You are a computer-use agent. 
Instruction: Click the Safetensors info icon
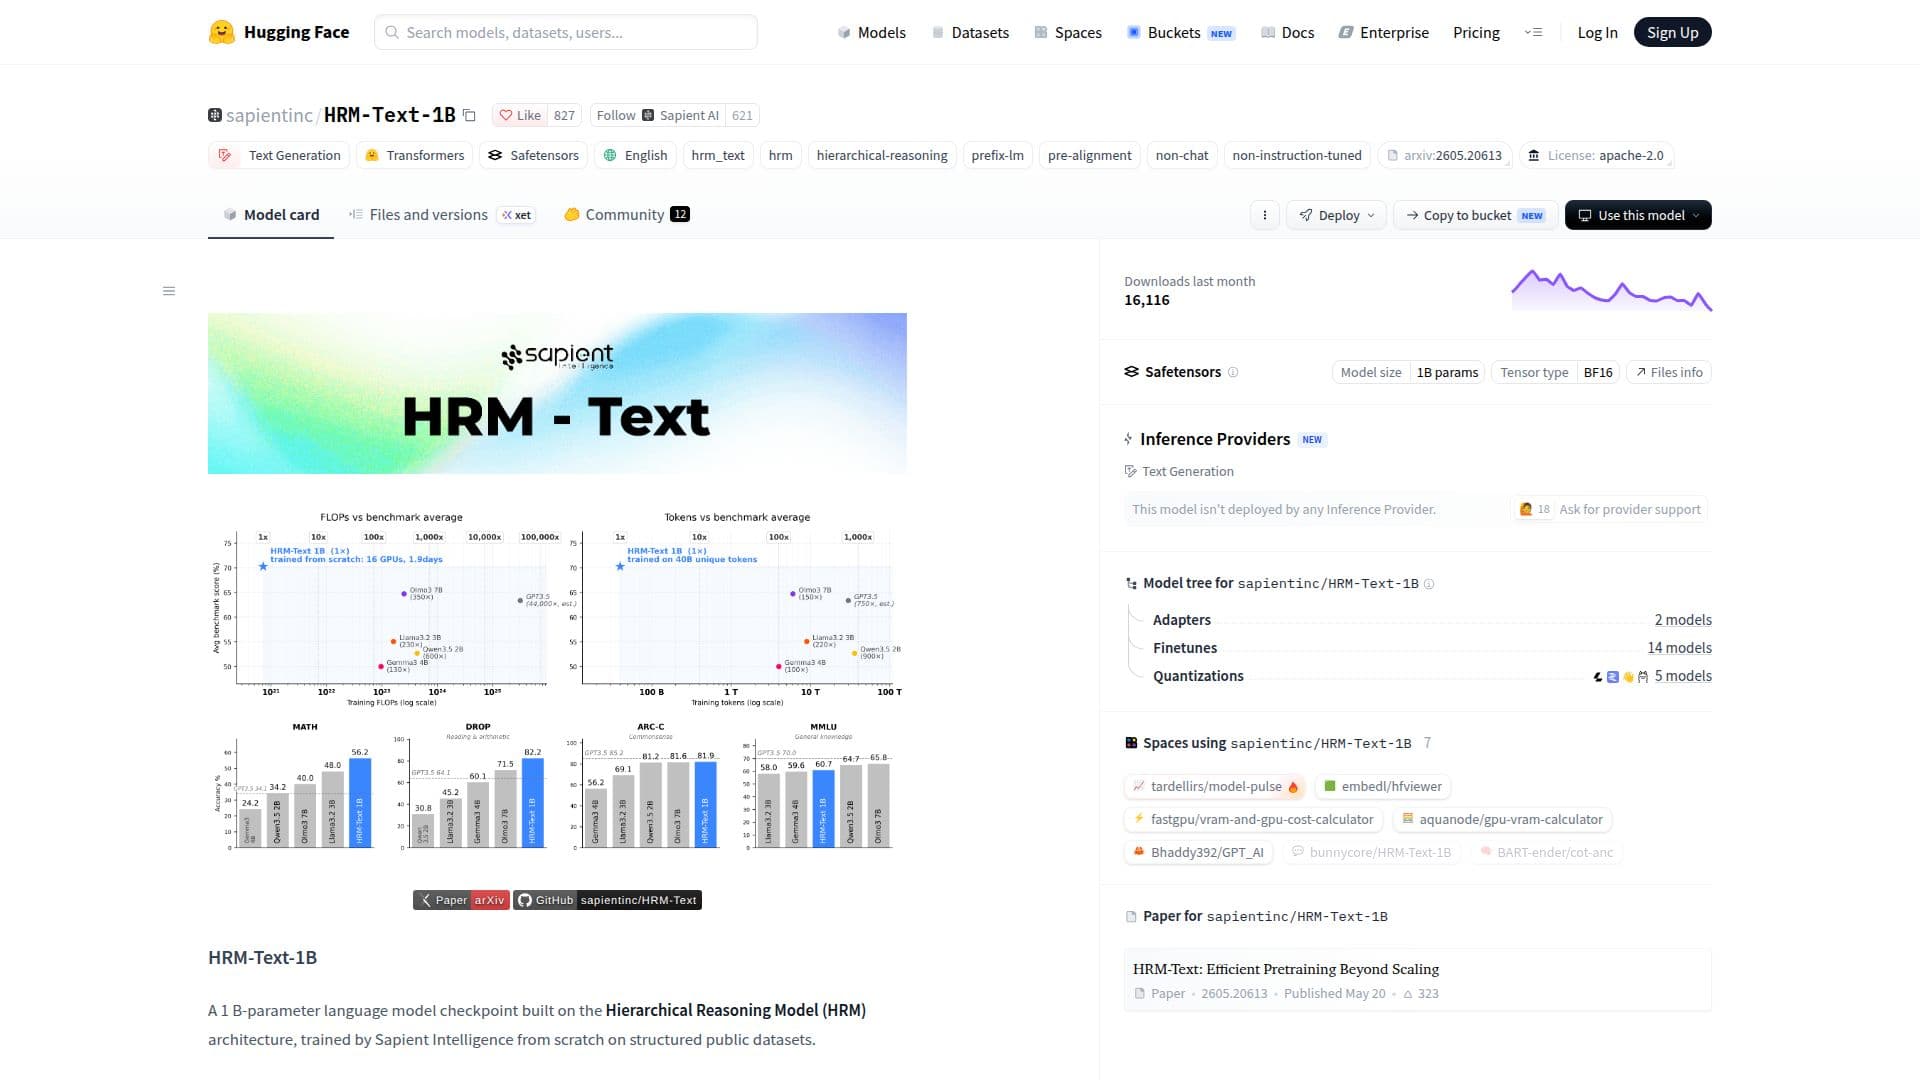pyautogui.click(x=1233, y=372)
